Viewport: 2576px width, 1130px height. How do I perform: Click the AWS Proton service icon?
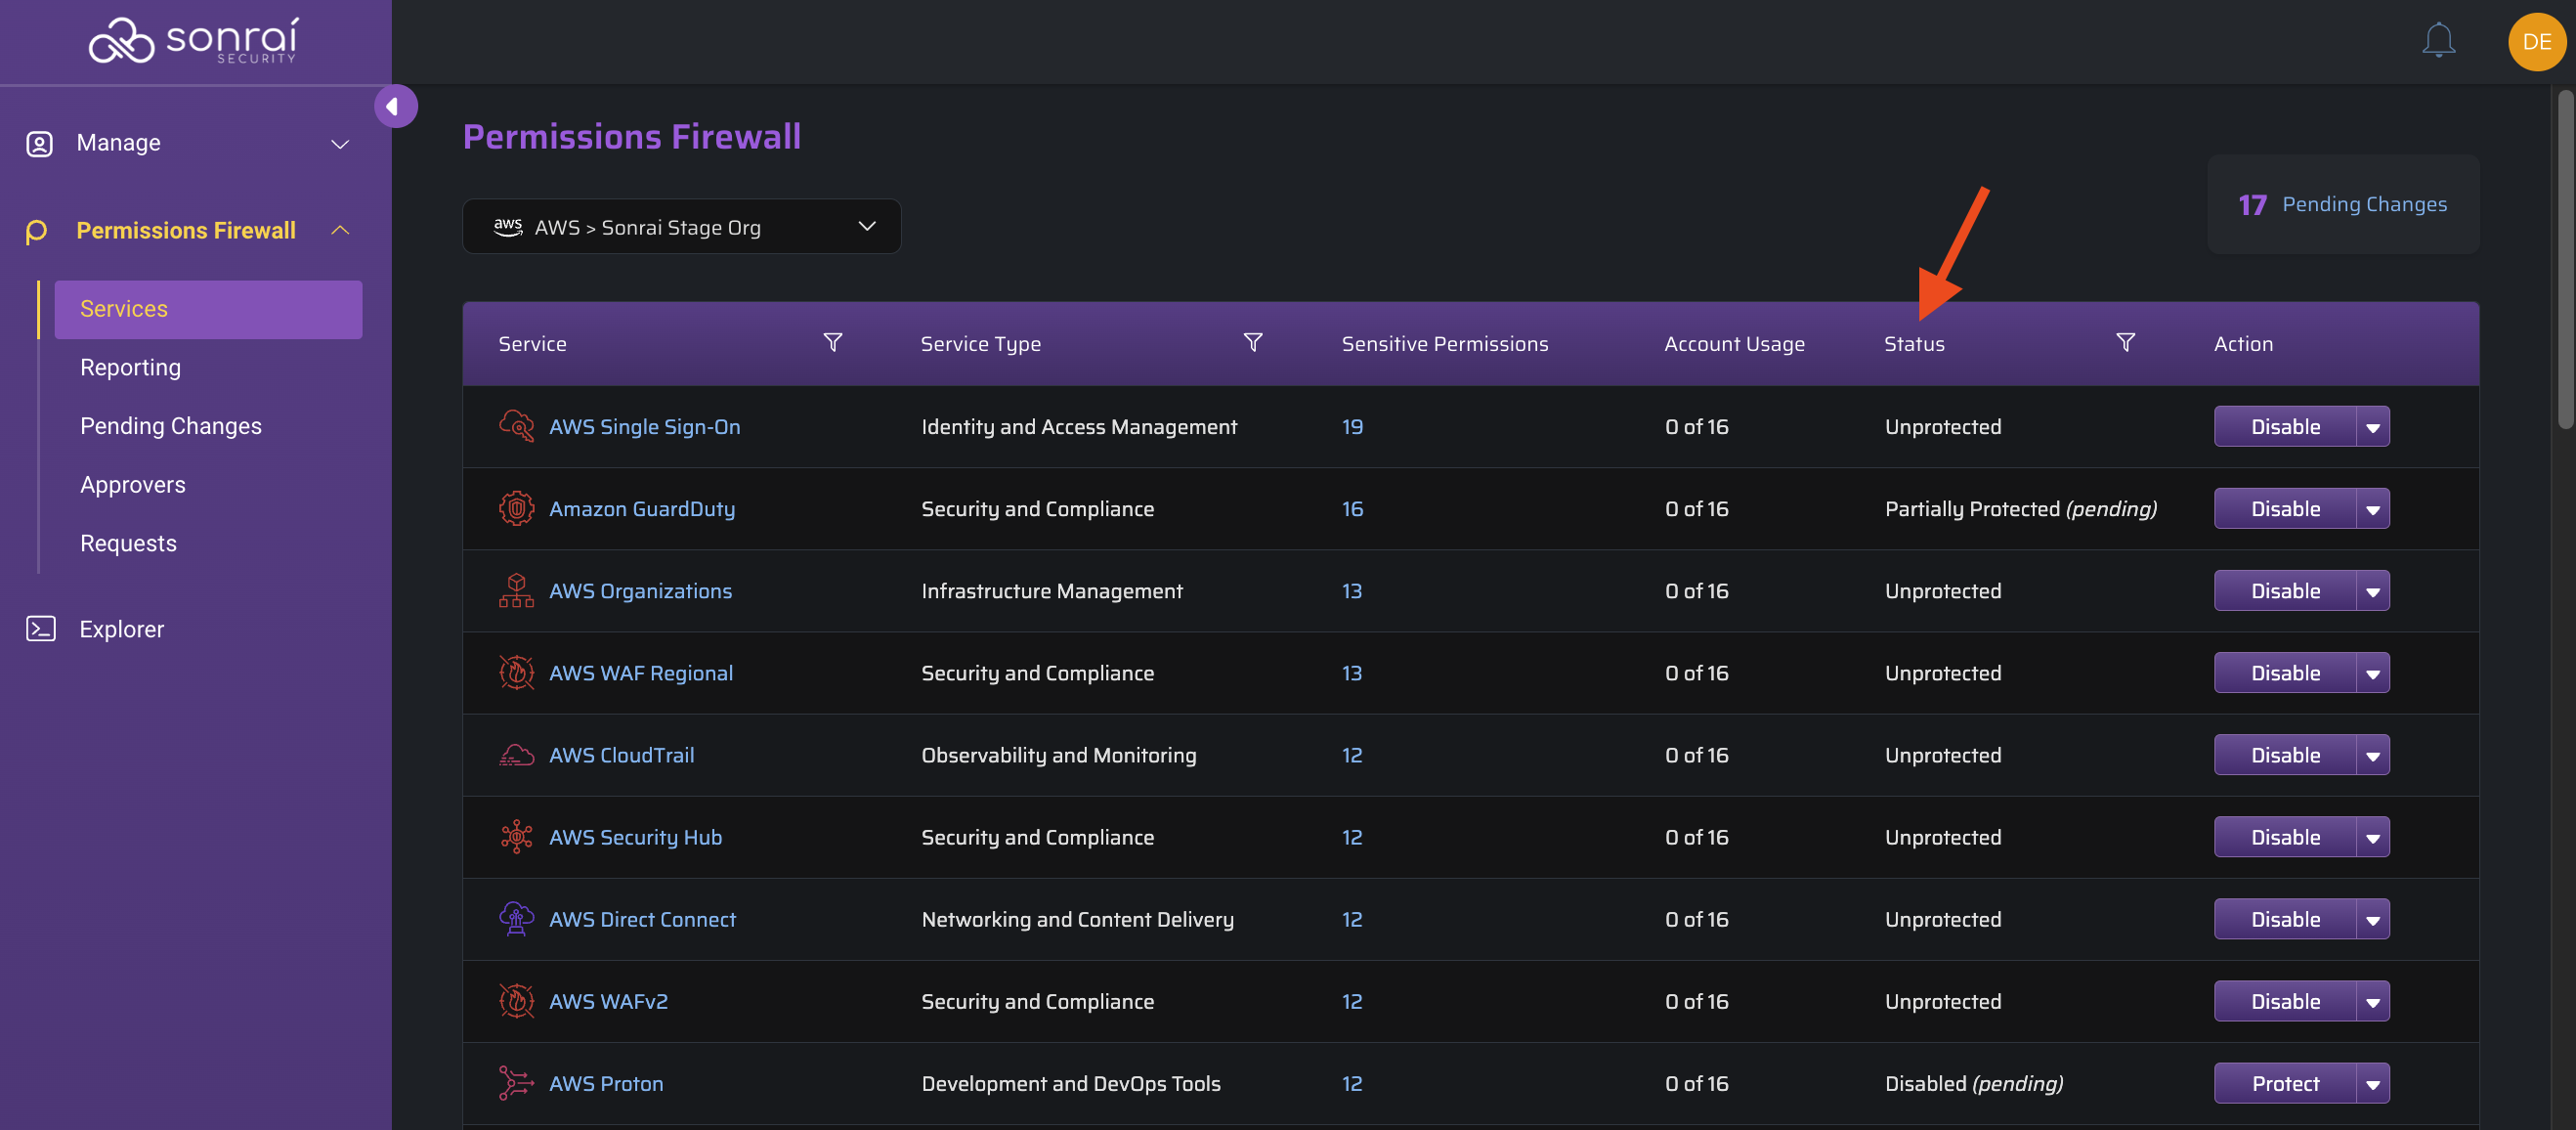point(516,1083)
